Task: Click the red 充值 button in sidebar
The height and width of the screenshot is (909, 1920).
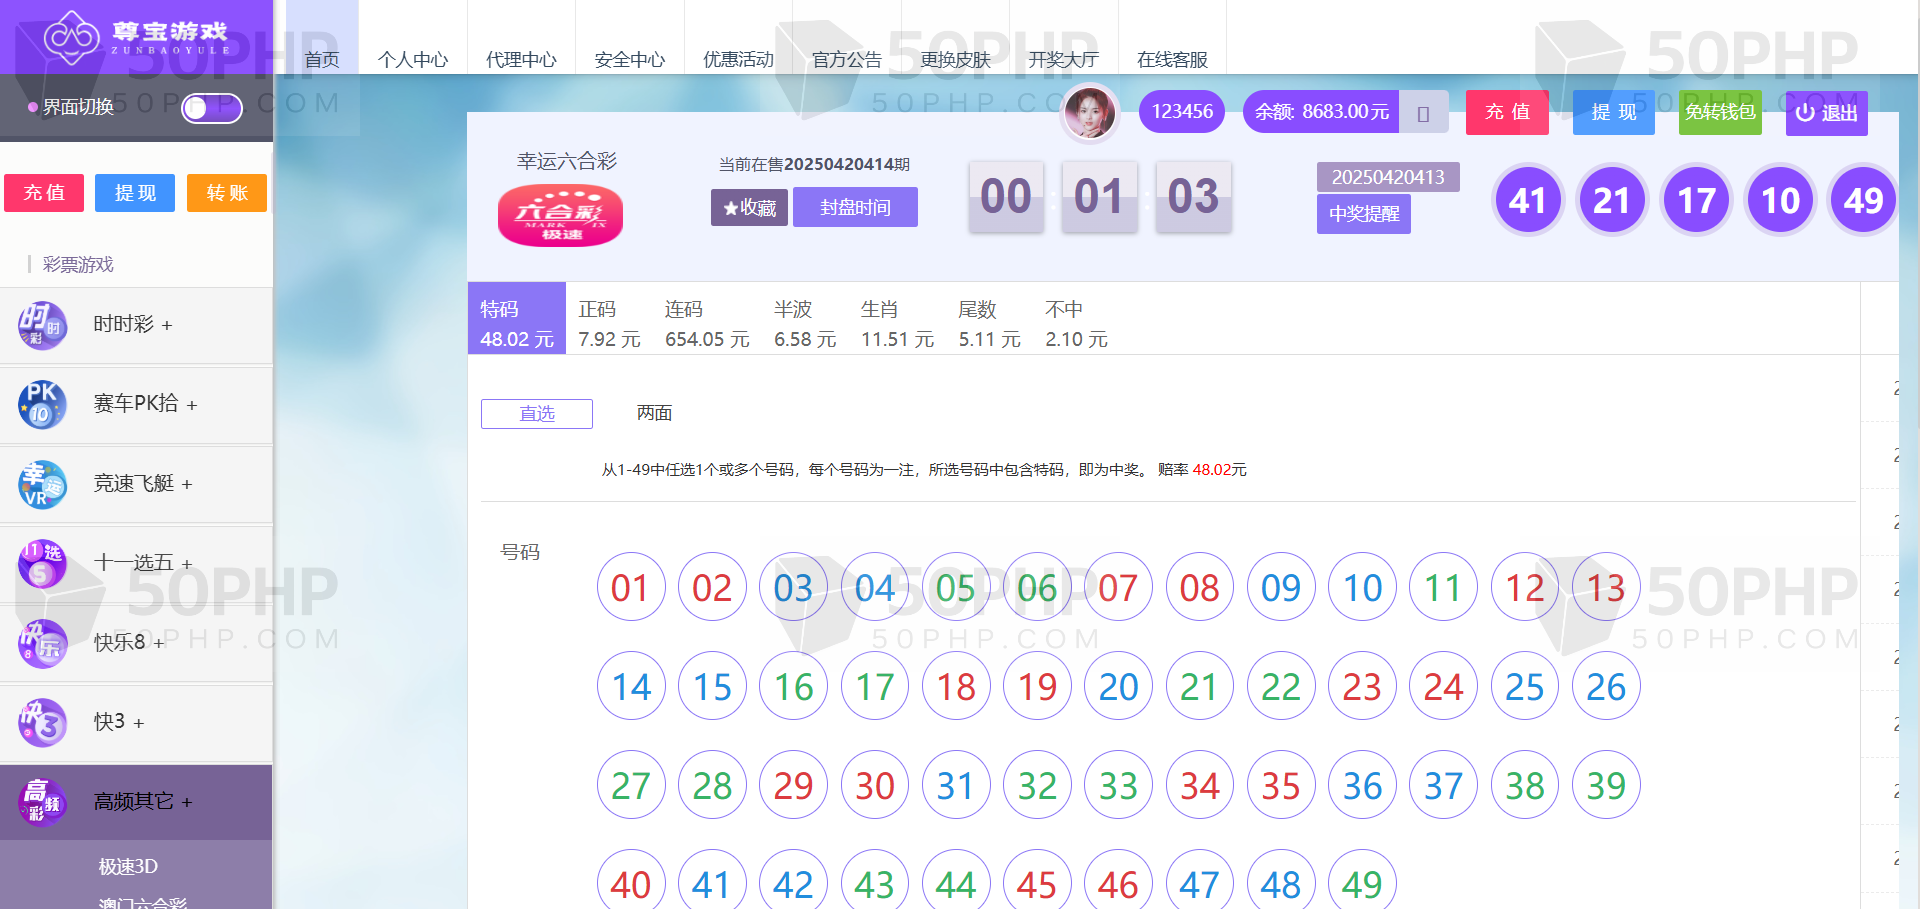Action: click(44, 193)
